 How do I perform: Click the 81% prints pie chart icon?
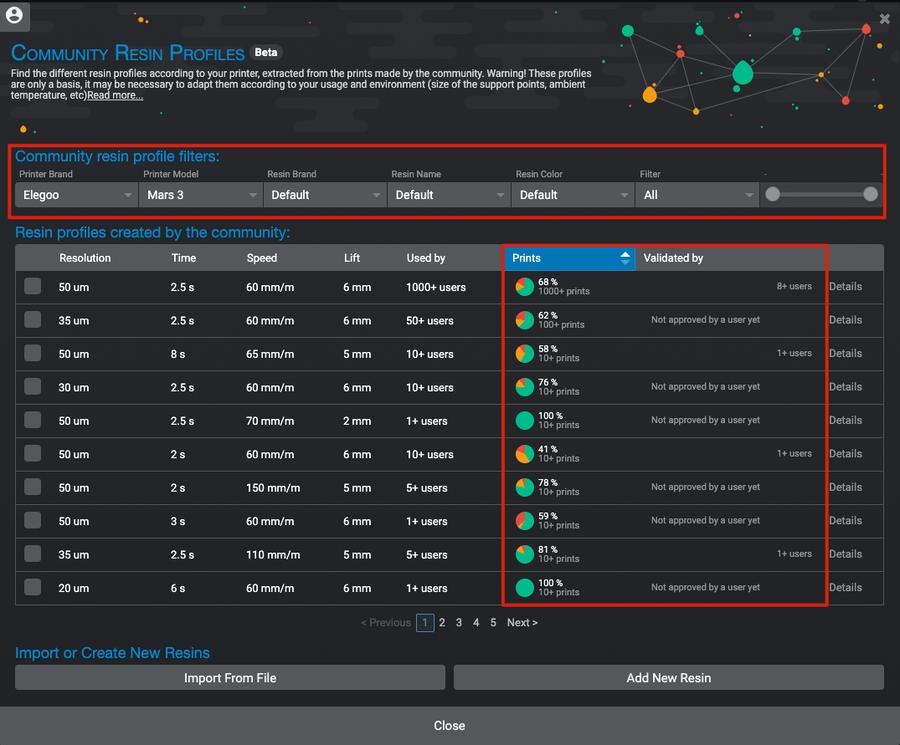coord(525,554)
